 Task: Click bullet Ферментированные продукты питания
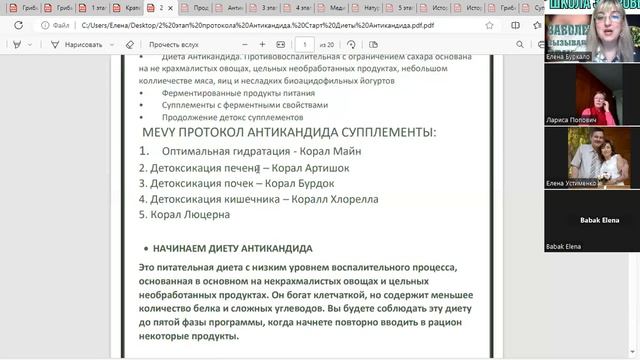[x=238, y=93]
